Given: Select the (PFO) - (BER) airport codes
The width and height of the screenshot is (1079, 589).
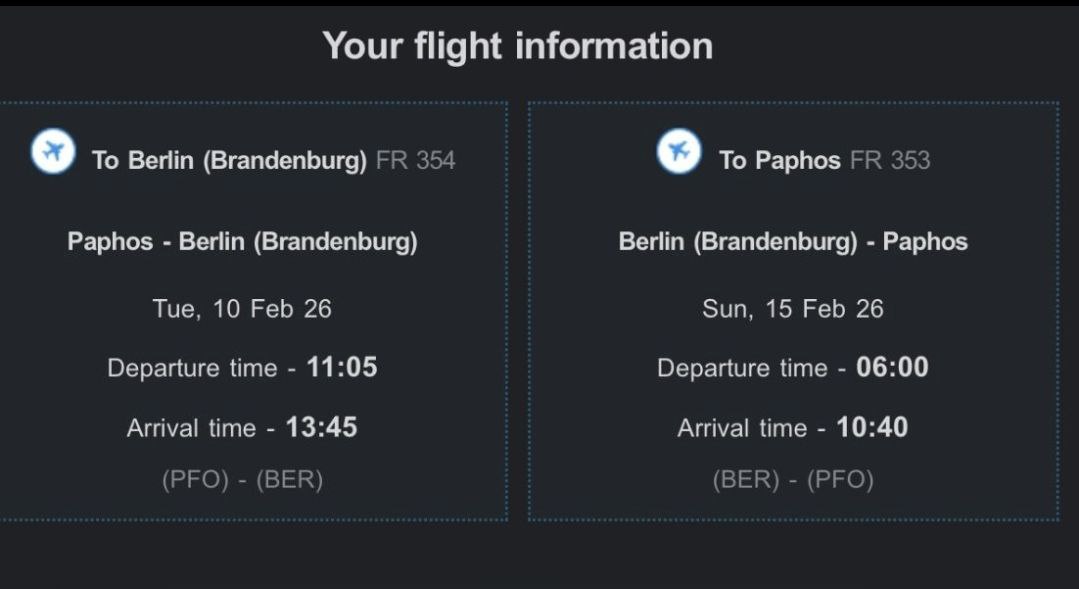Looking at the screenshot, I should [242, 480].
